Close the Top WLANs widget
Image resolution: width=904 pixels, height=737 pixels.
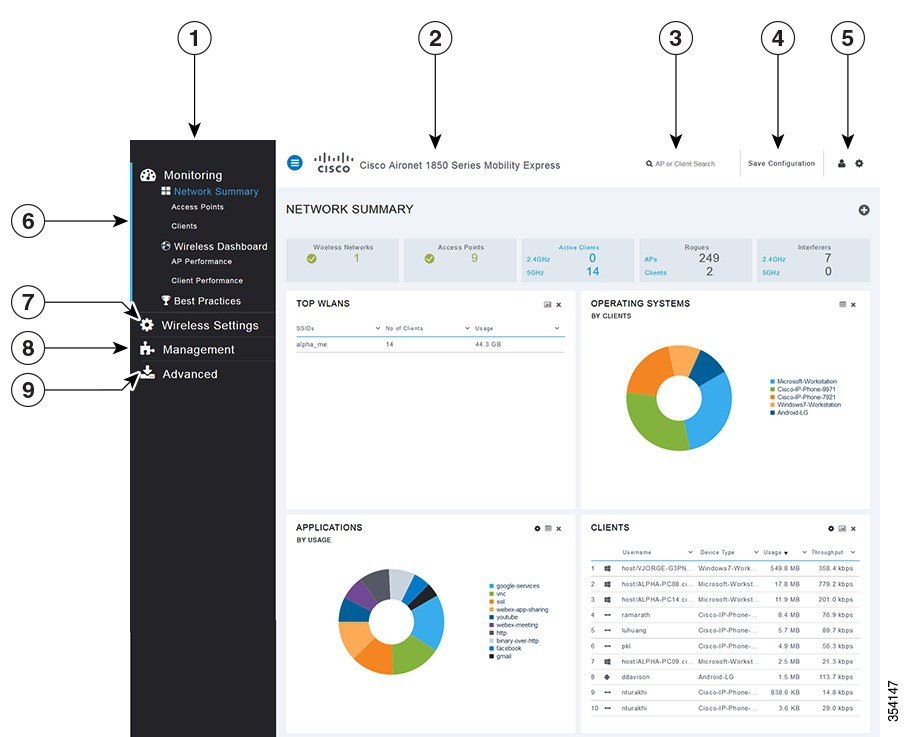[x=559, y=304]
